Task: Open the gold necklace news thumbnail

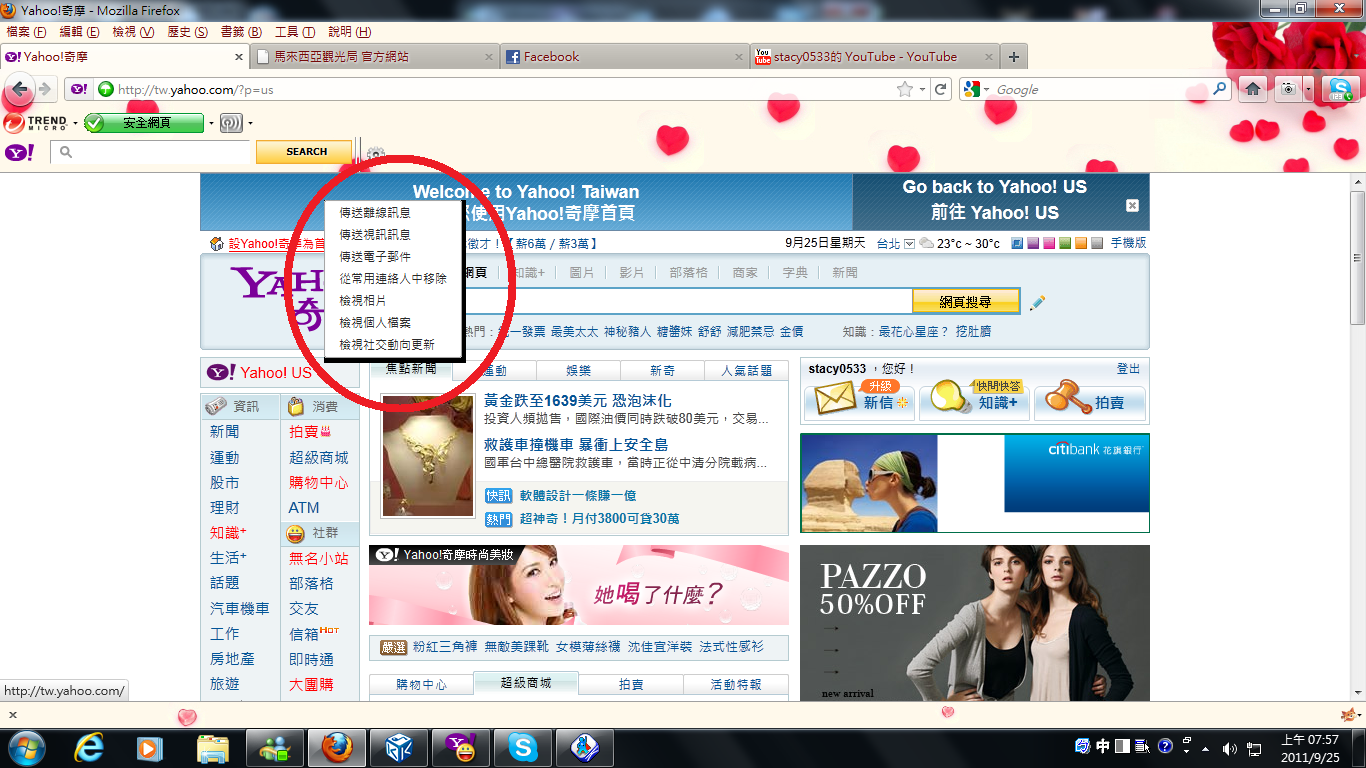Action: [428, 456]
